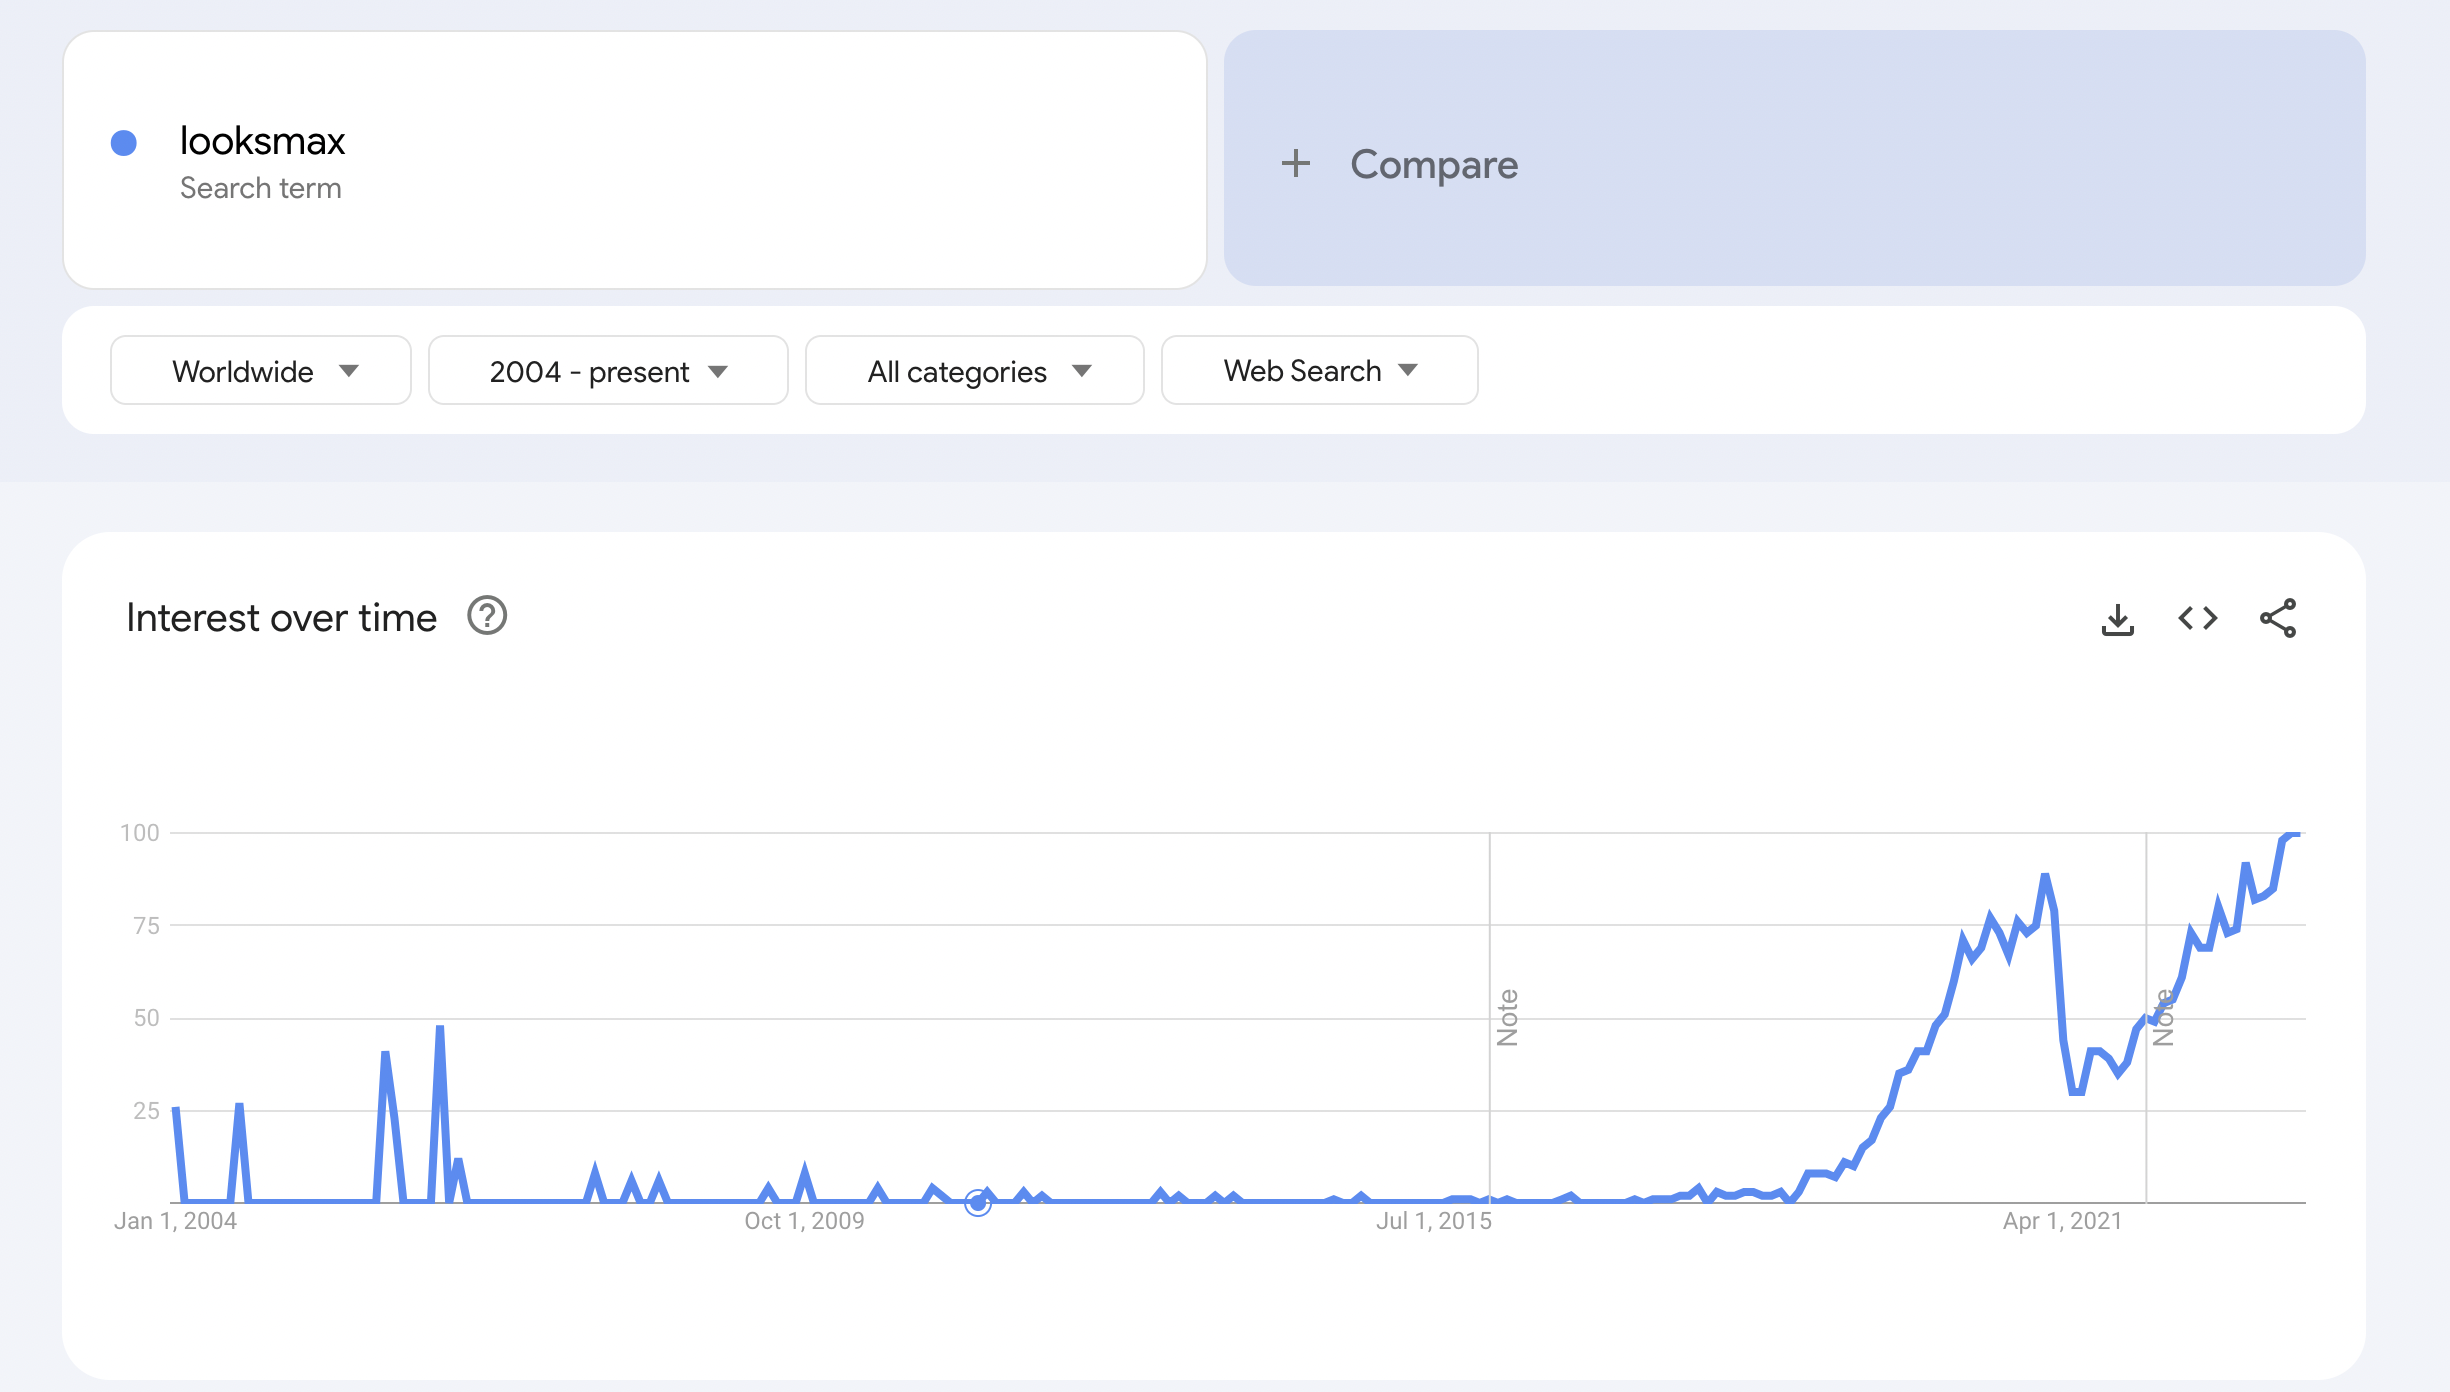Click the plus icon beside Compare
Image resolution: width=2450 pixels, height=1392 pixels.
point(1296,163)
